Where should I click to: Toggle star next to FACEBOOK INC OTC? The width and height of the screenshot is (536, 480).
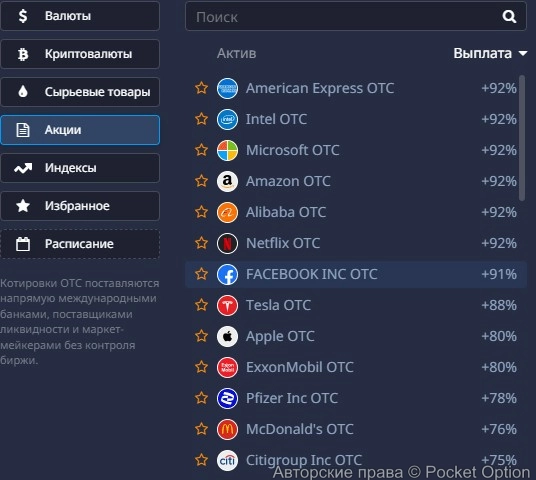point(201,274)
